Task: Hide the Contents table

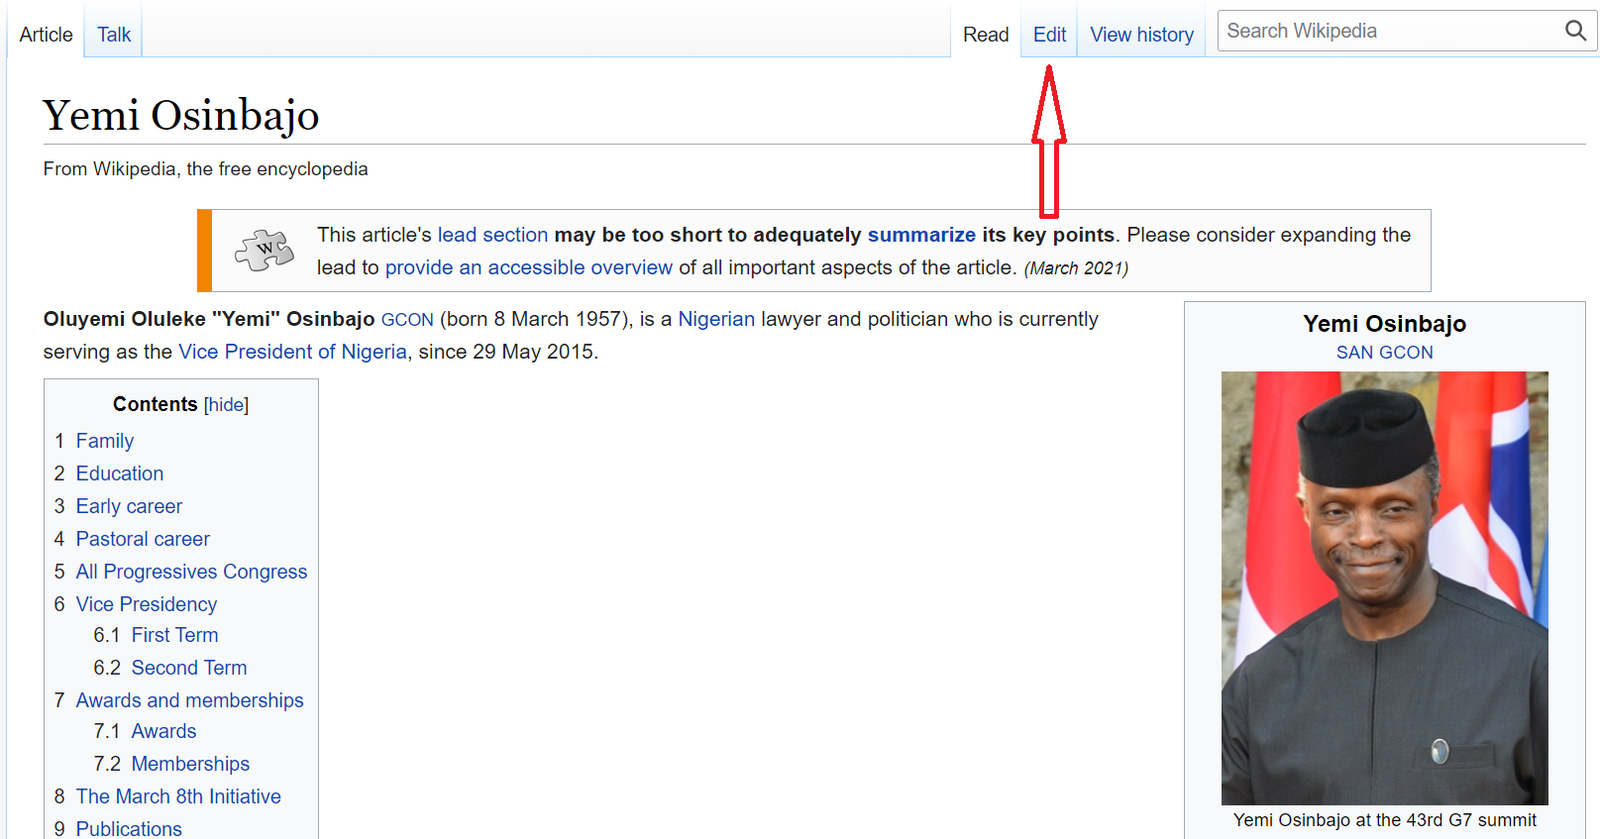Action: click(x=226, y=405)
